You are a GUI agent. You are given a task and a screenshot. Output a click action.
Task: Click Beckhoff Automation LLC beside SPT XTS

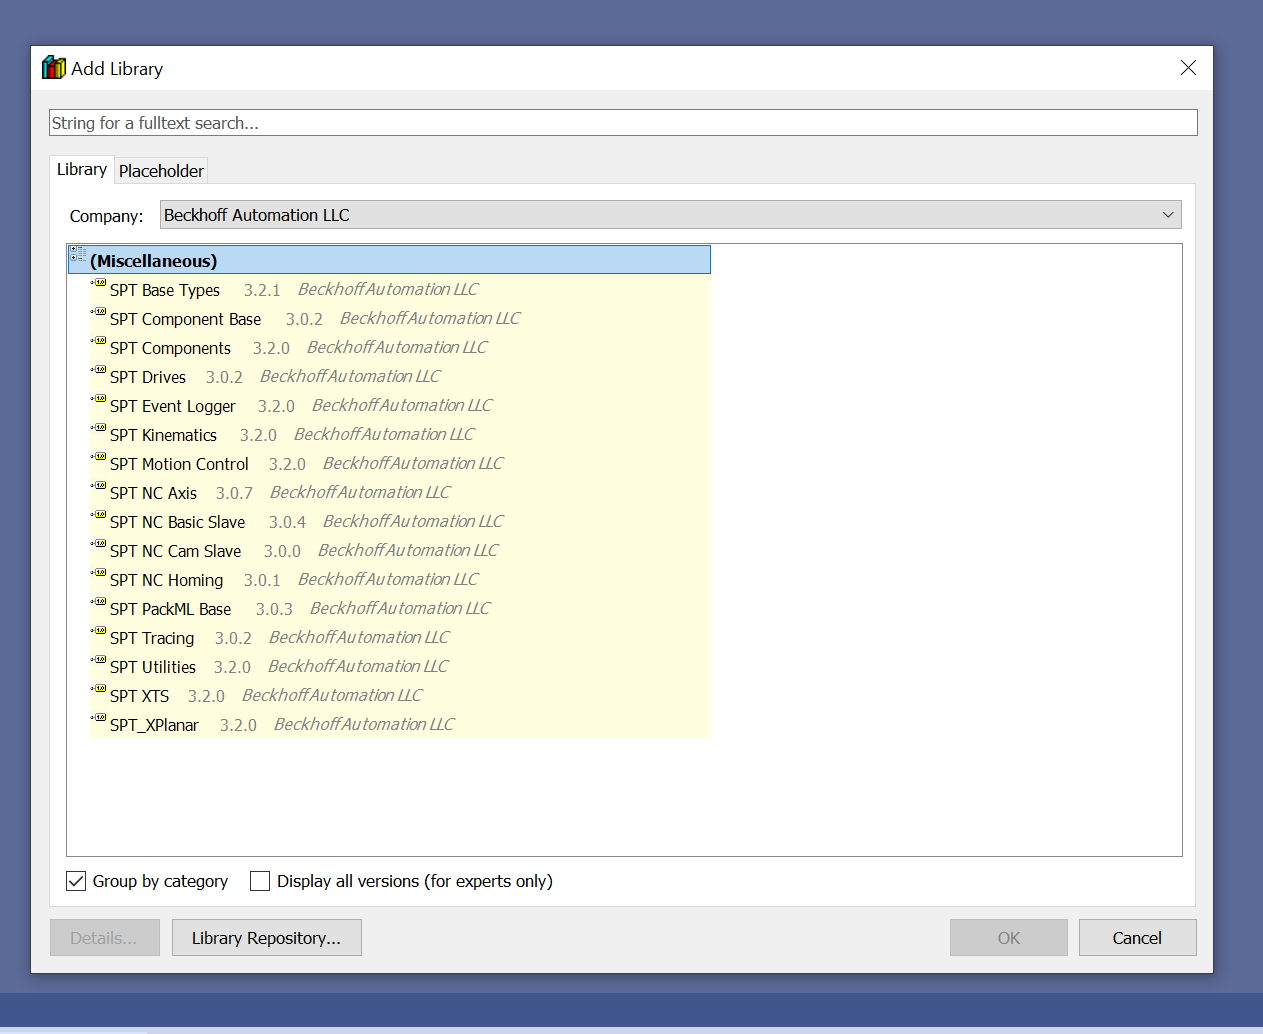pyautogui.click(x=332, y=695)
